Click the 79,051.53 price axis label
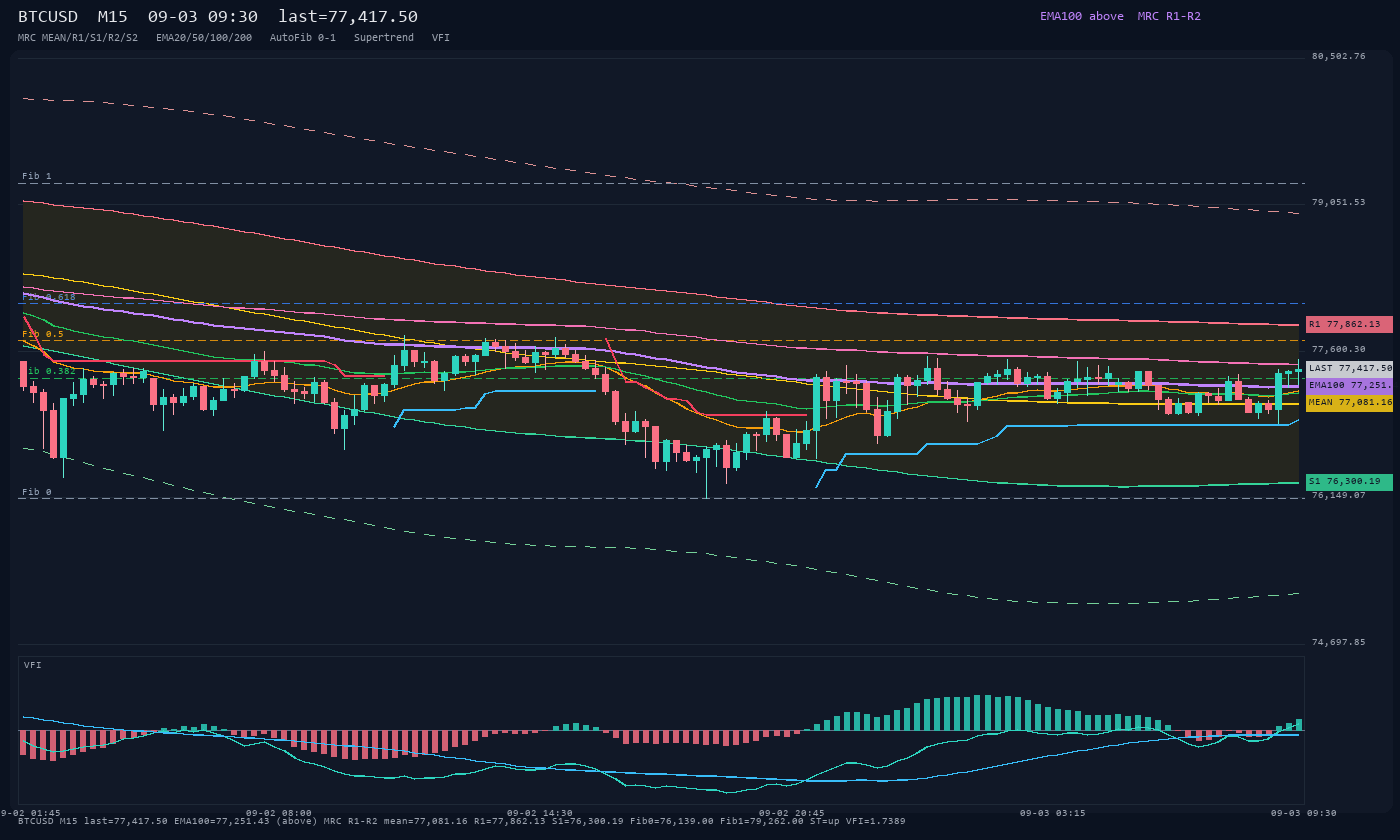The height and width of the screenshot is (840, 1400). 1338,202
